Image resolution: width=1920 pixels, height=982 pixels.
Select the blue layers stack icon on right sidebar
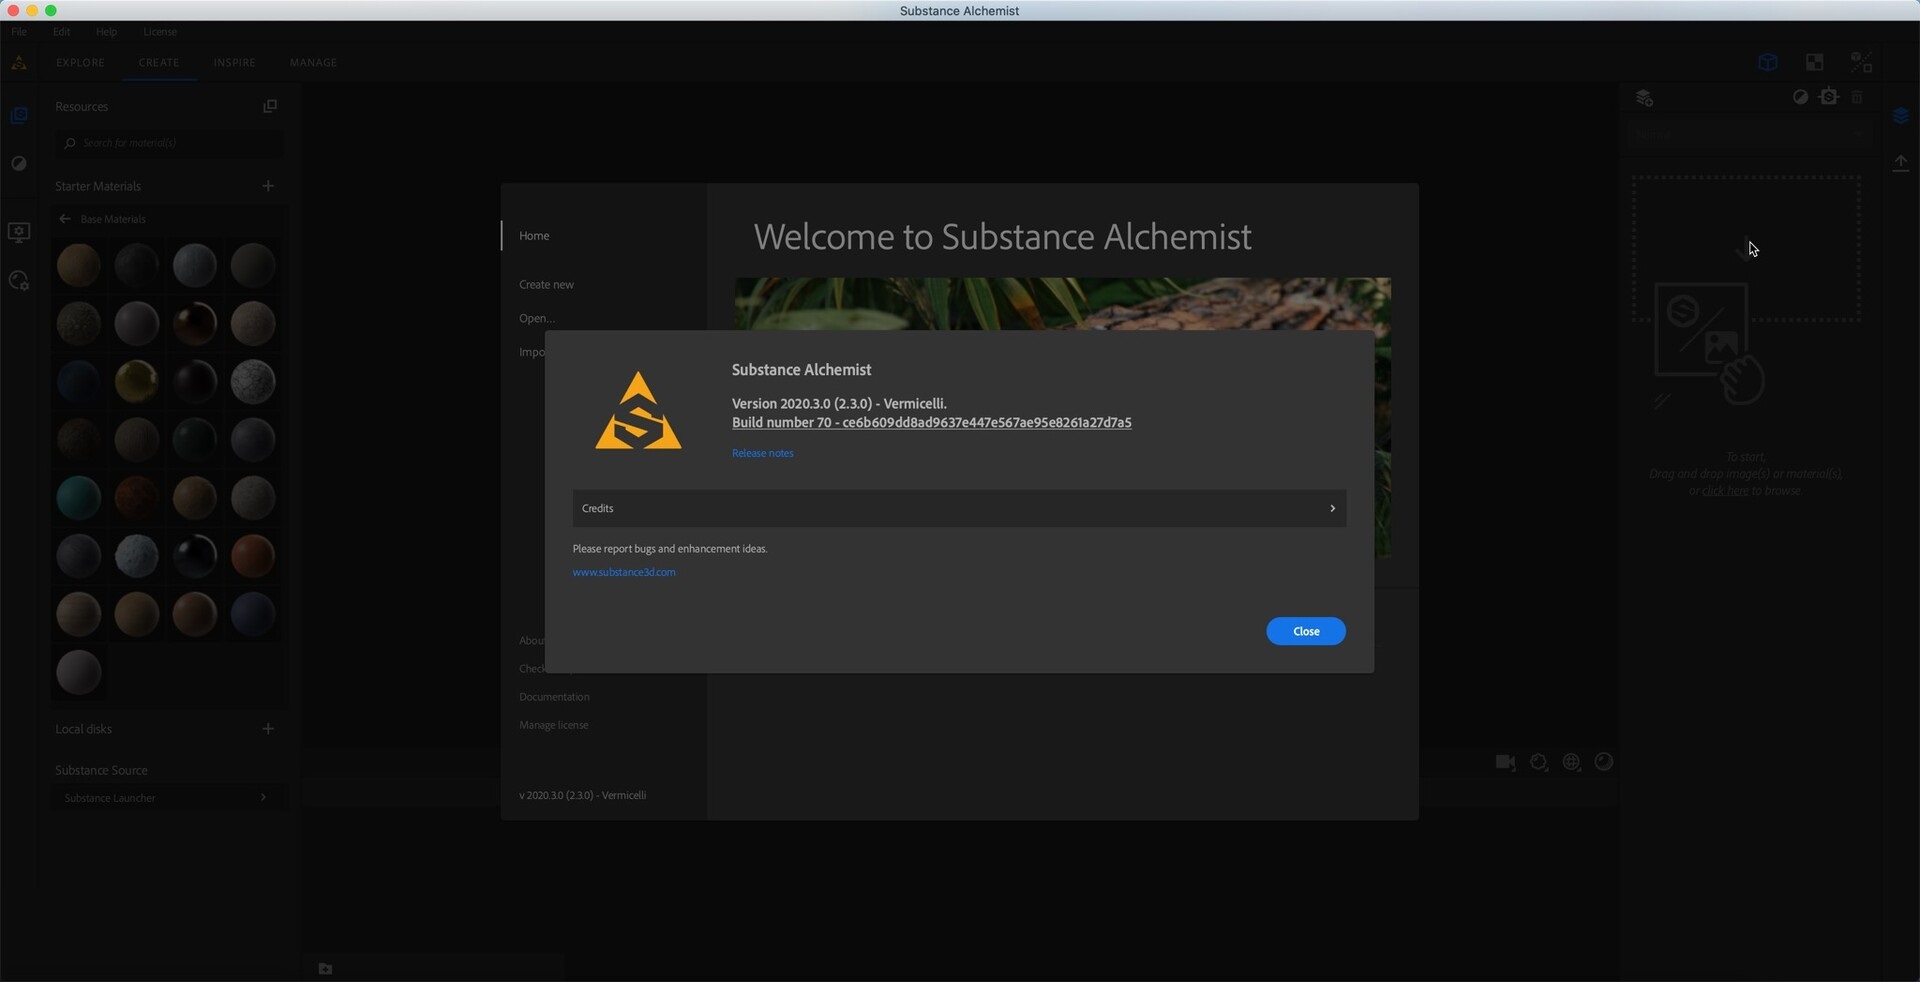(1901, 116)
